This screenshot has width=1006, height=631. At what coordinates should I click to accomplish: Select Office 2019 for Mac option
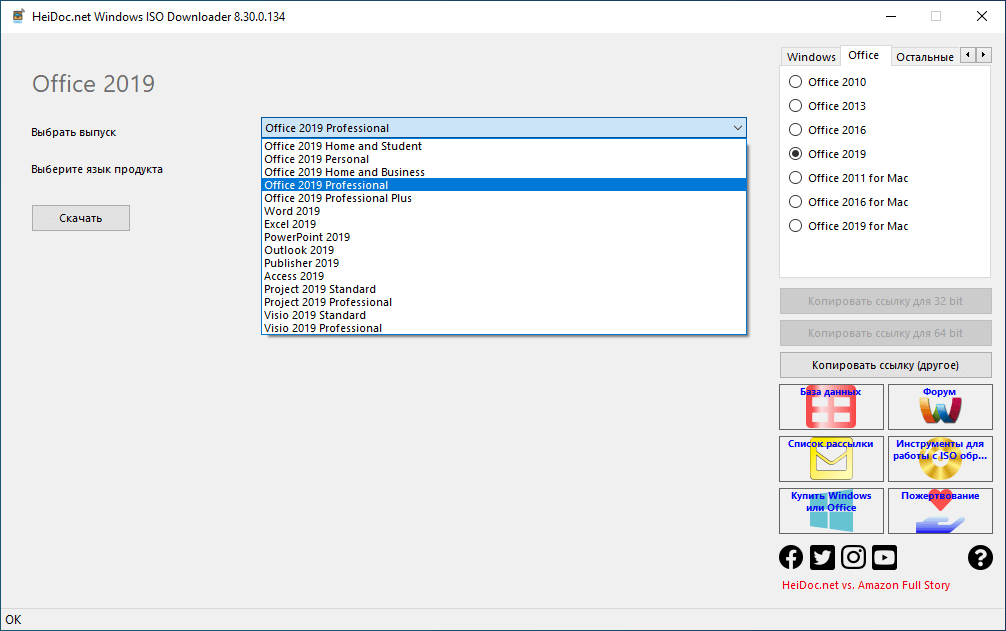795,226
